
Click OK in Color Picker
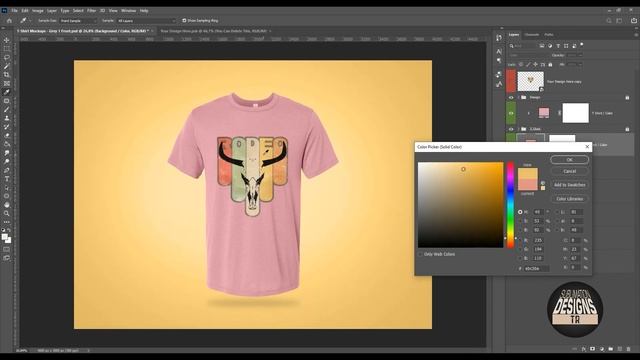[x=569, y=160]
